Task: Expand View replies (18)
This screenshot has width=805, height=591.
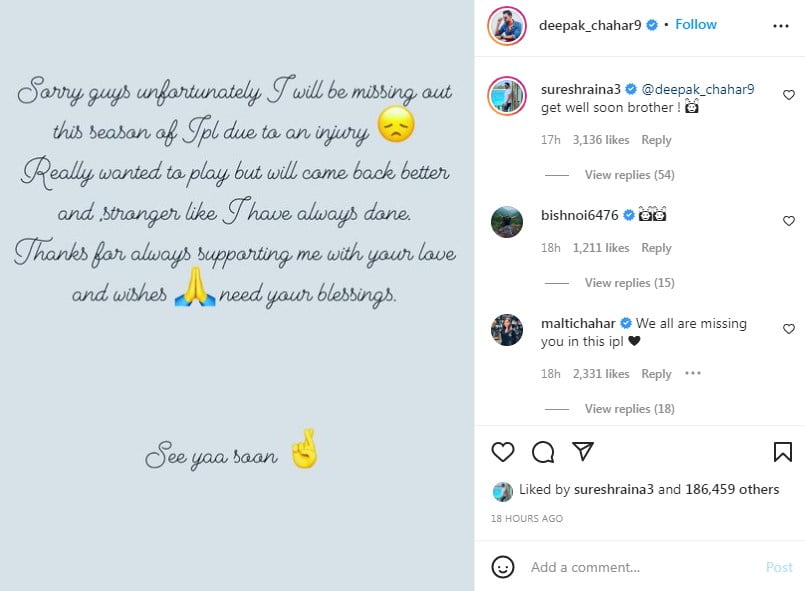Action: click(x=629, y=409)
